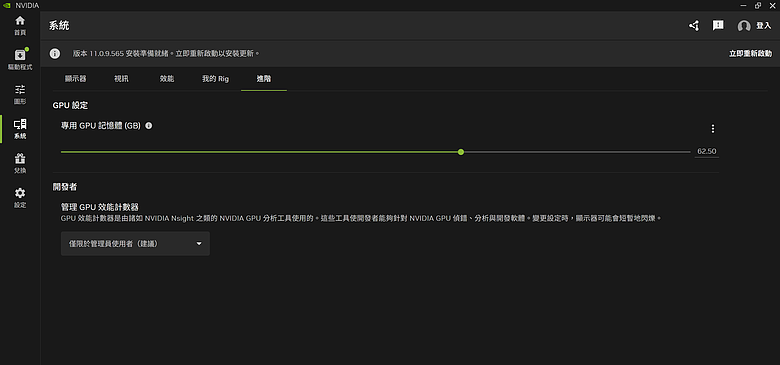Screen dimensions: 780x365
Task: Go to the 首頁 home sidebar icon
Action: pyautogui.click(x=20, y=26)
